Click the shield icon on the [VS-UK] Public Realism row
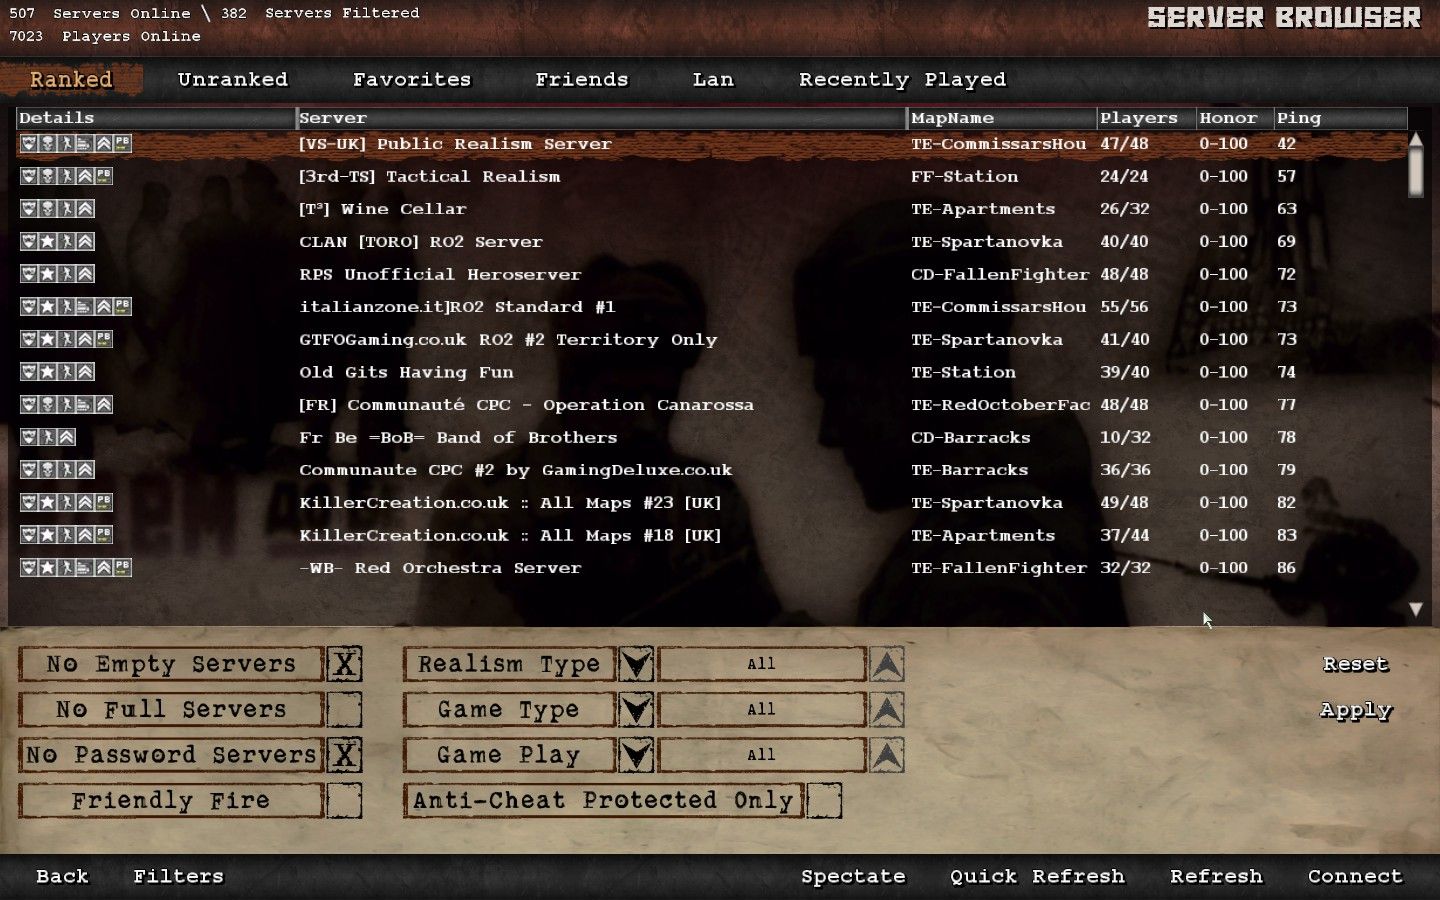Viewport: 1440px width, 900px height. click(x=29, y=144)
